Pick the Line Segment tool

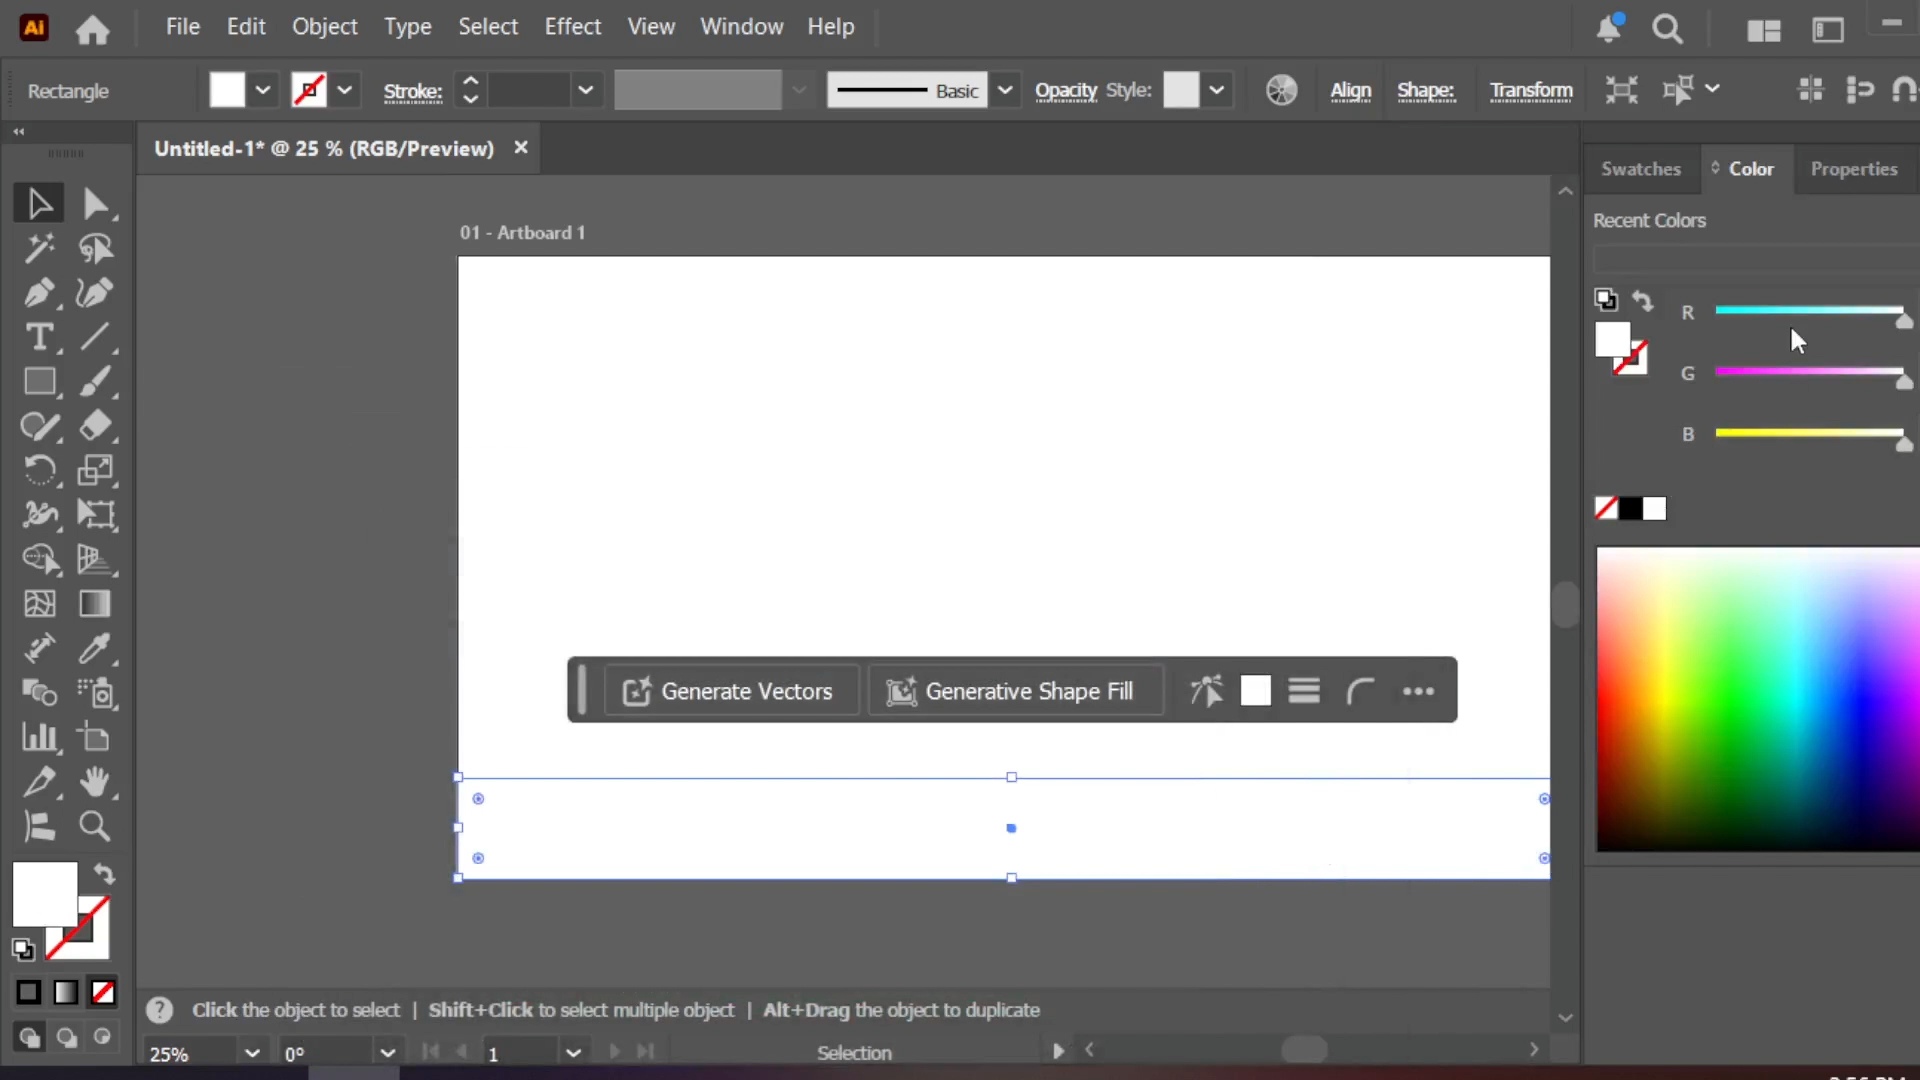[95, 337]
